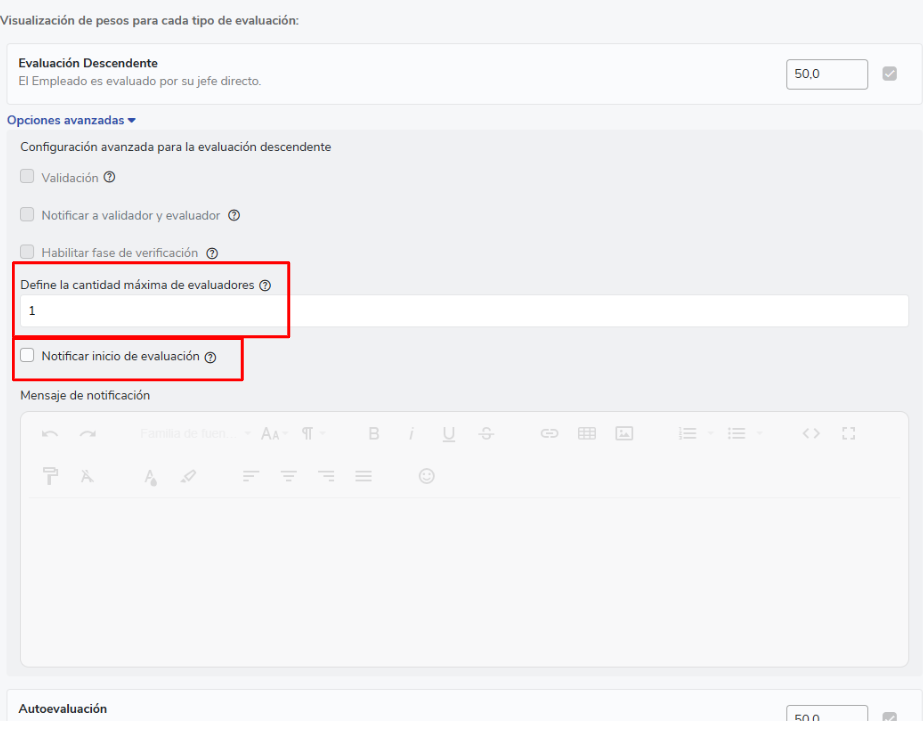Viewport: 923px width, 733px height.
Task: Tick the Notificar inicio de evaluación checkbox
Action: pos(27,356)
